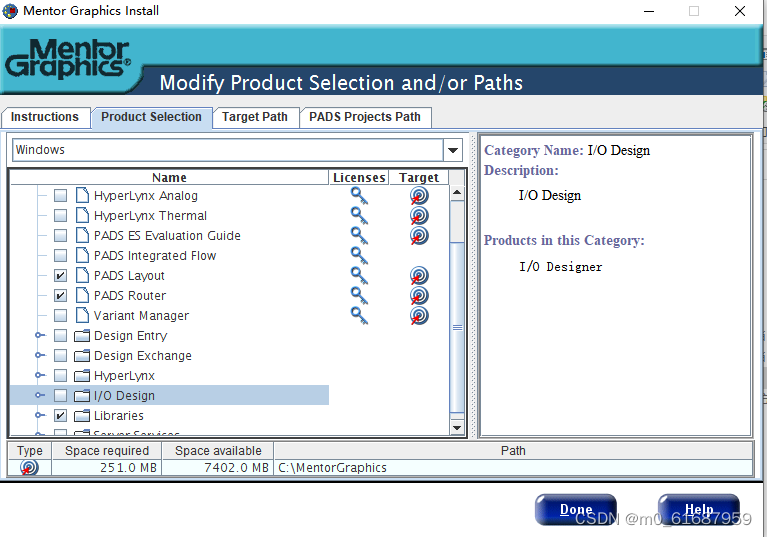Click the Done button
The image size is (767, 537).
click(x=576, y=510)
